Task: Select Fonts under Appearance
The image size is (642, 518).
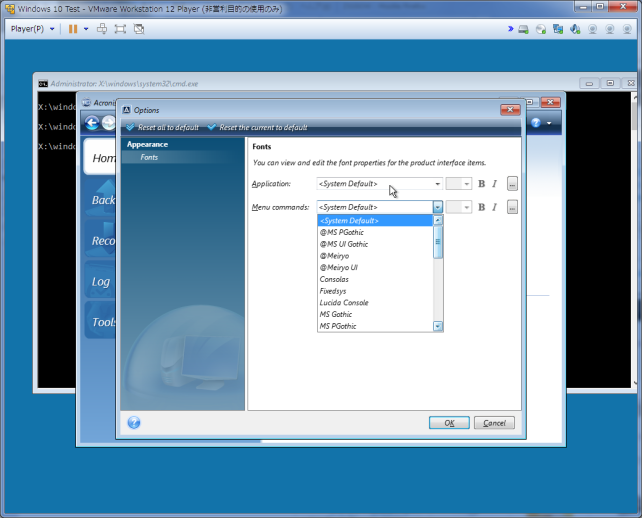Action: click(149, 157)
